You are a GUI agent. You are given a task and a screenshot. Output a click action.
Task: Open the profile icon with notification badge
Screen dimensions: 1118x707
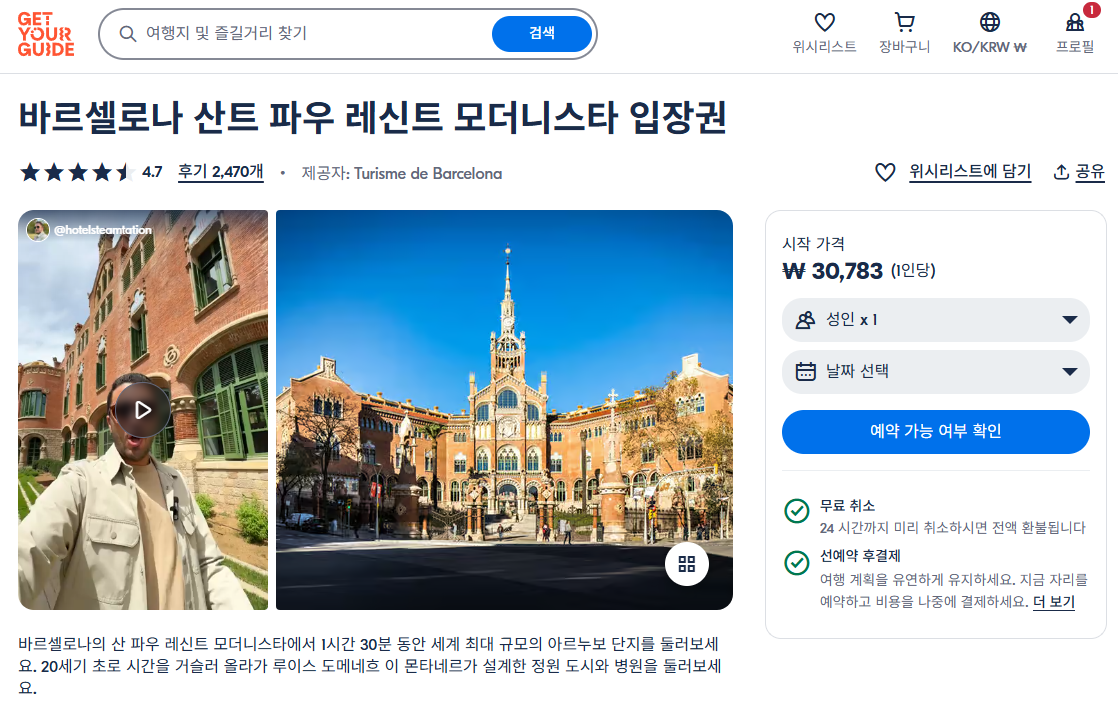tap(1075, 23)
